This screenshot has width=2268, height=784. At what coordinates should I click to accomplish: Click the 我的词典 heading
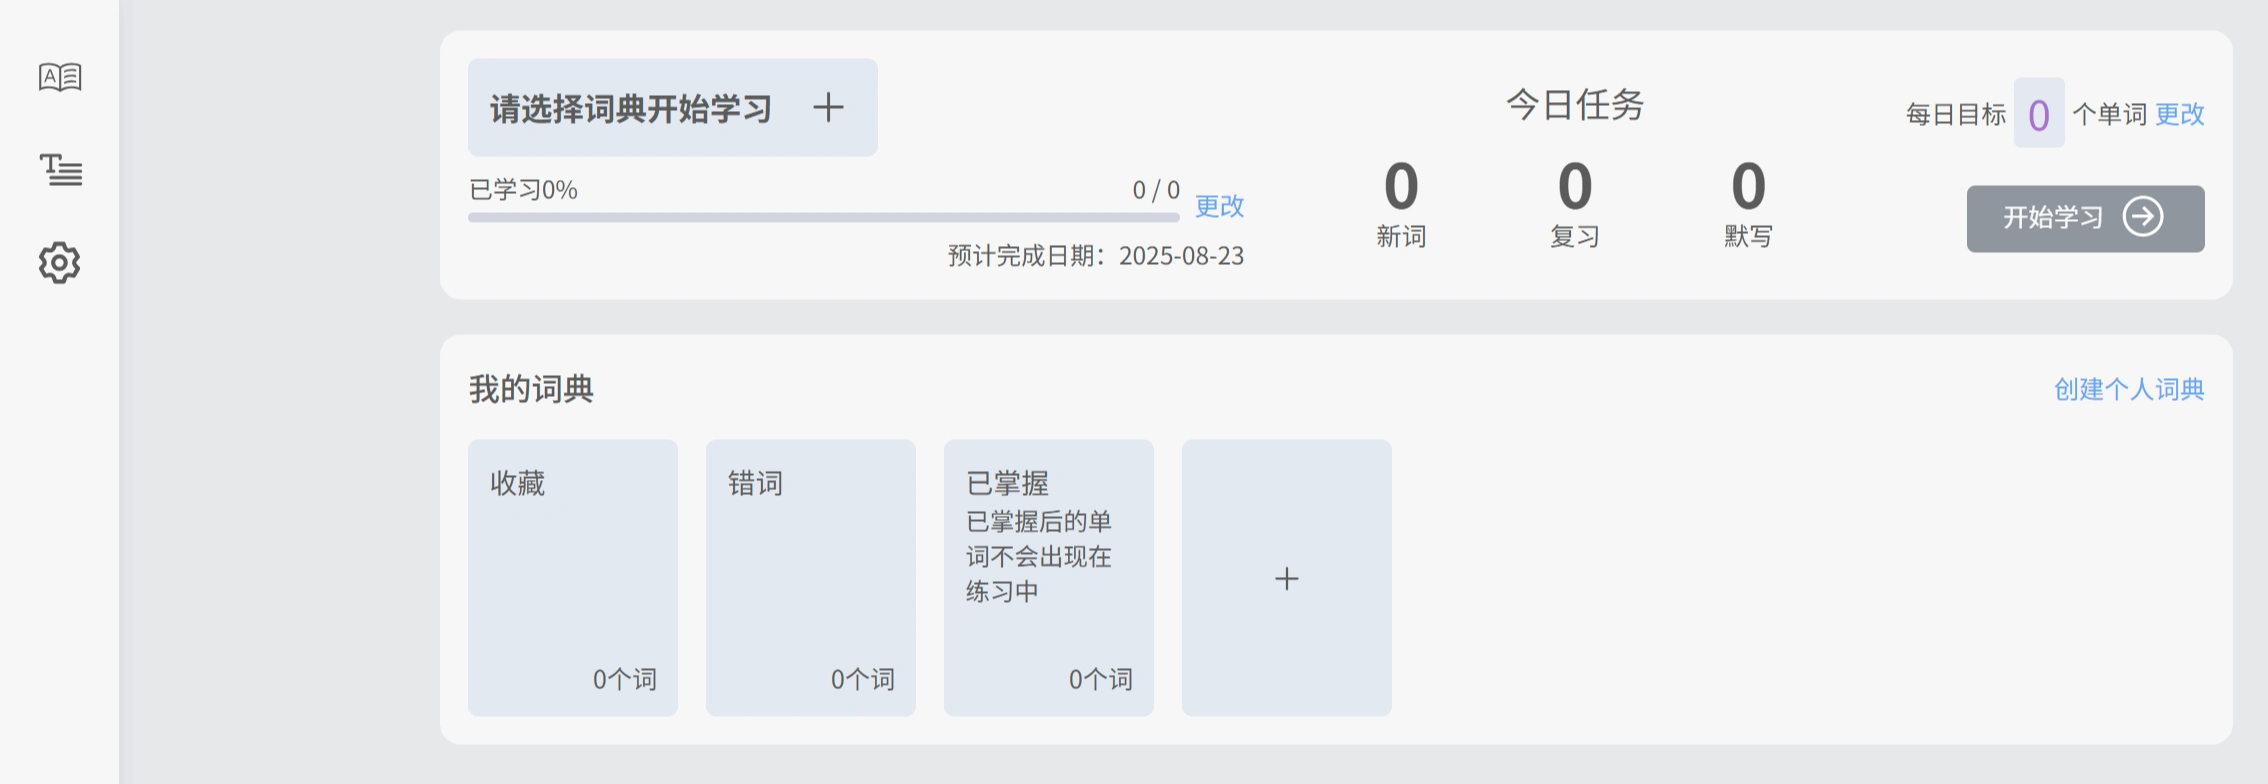coord(531,389)
